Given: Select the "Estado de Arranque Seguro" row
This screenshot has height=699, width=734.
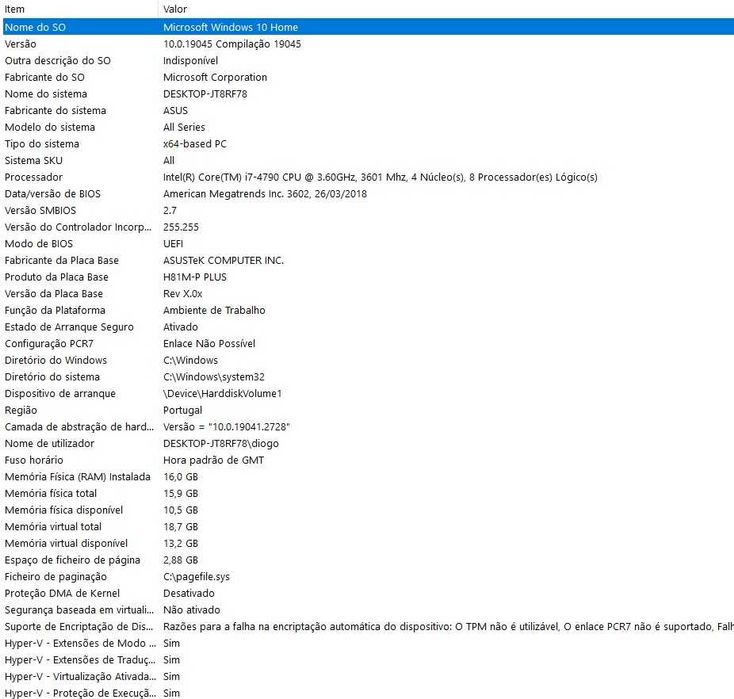Looking at the screenshot, I should 368,327.
